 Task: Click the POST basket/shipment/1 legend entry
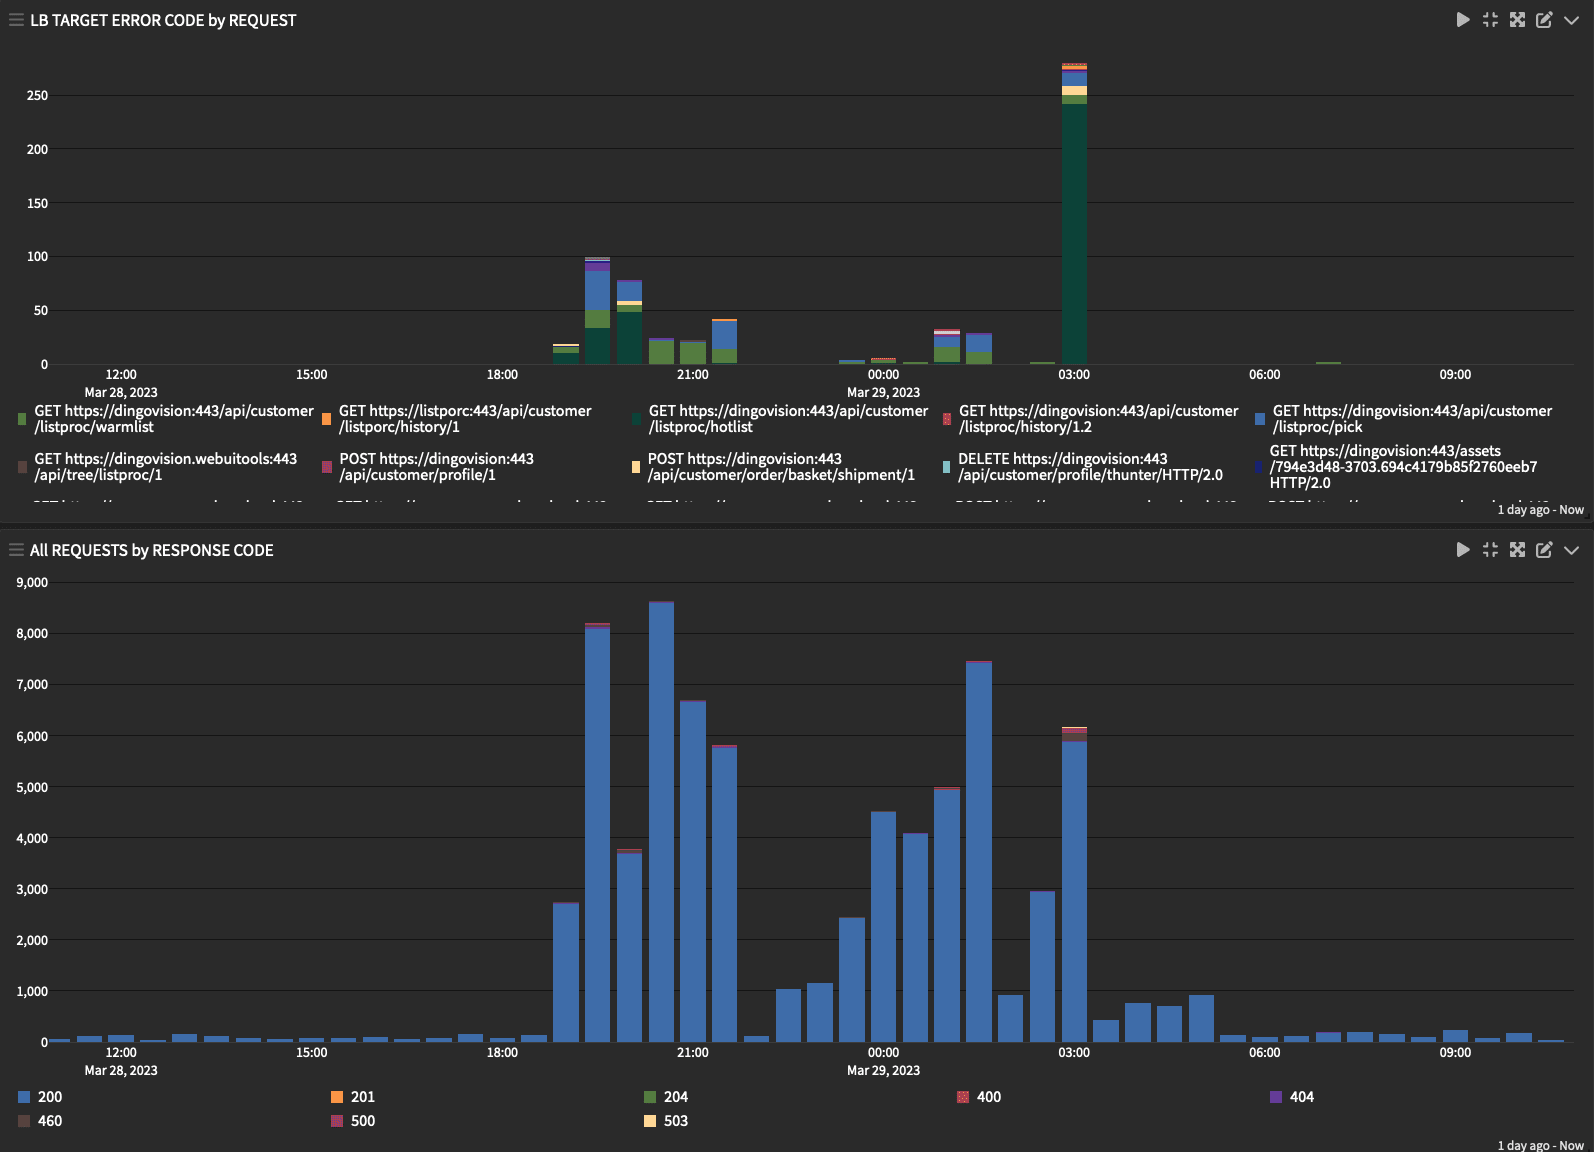780,467
